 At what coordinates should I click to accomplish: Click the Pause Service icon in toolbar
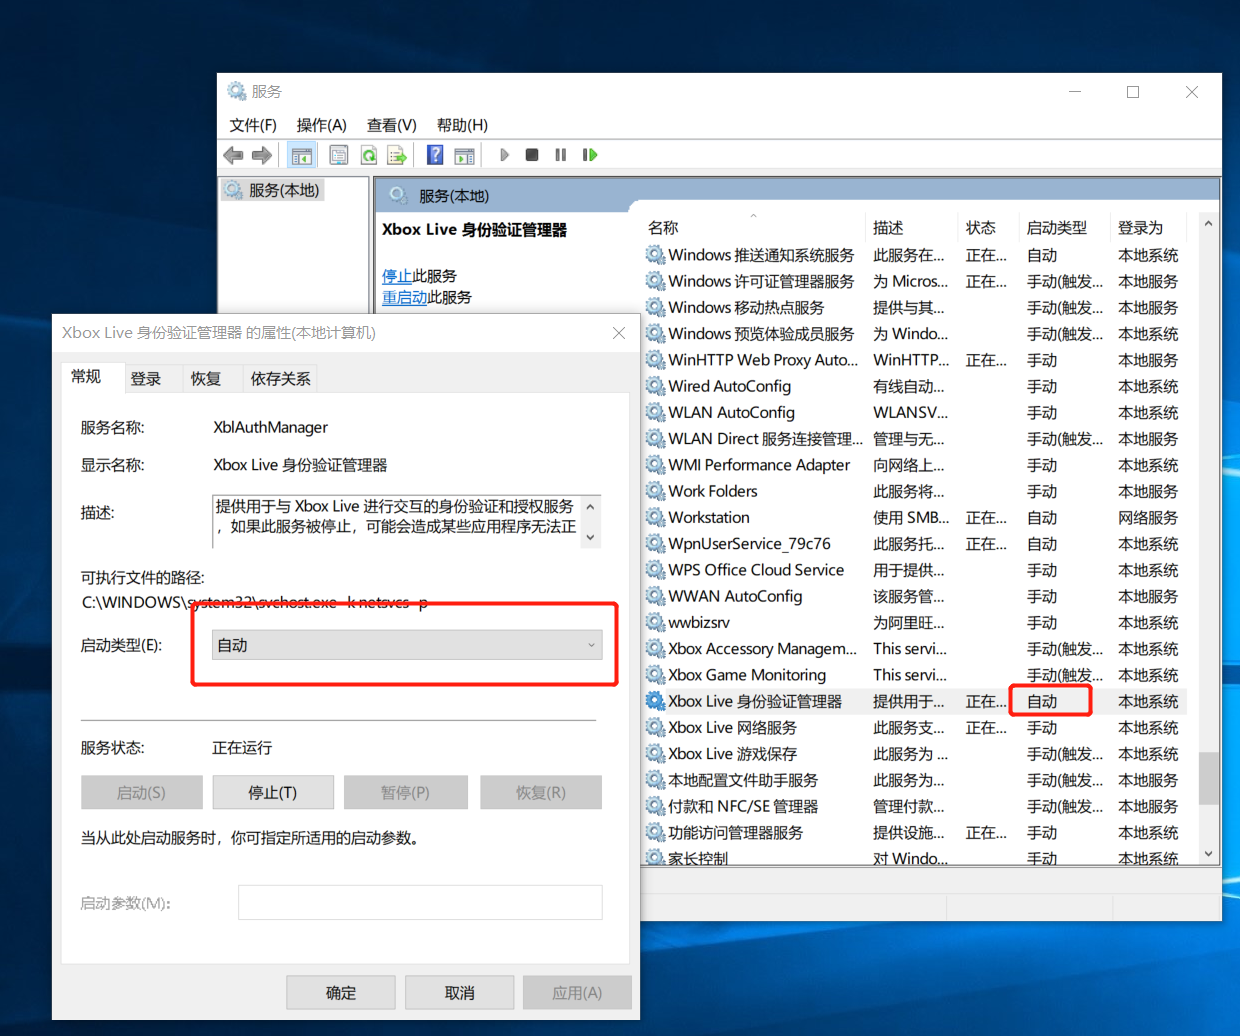pyautogui.click(x=560, y=155)
